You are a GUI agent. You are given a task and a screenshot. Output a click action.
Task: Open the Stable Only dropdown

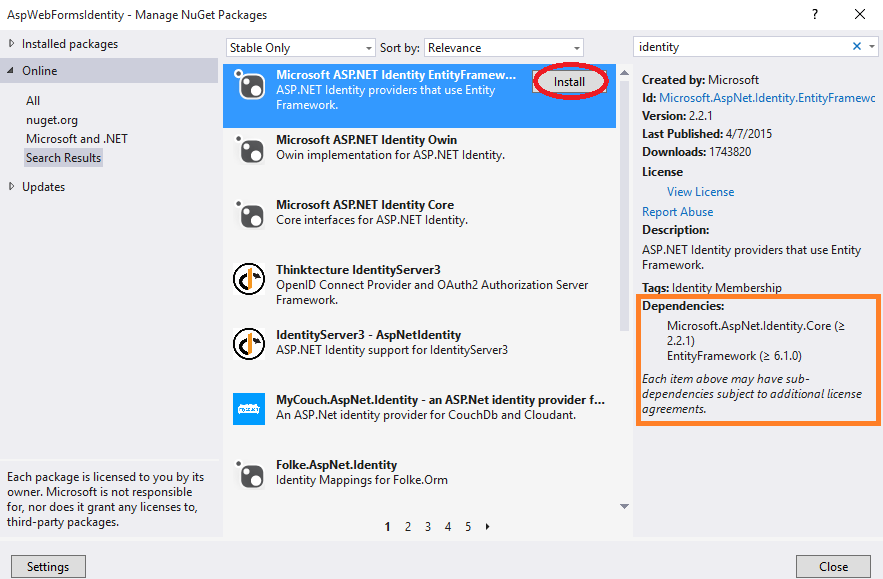pyautogui.click(x=300, y=47)
